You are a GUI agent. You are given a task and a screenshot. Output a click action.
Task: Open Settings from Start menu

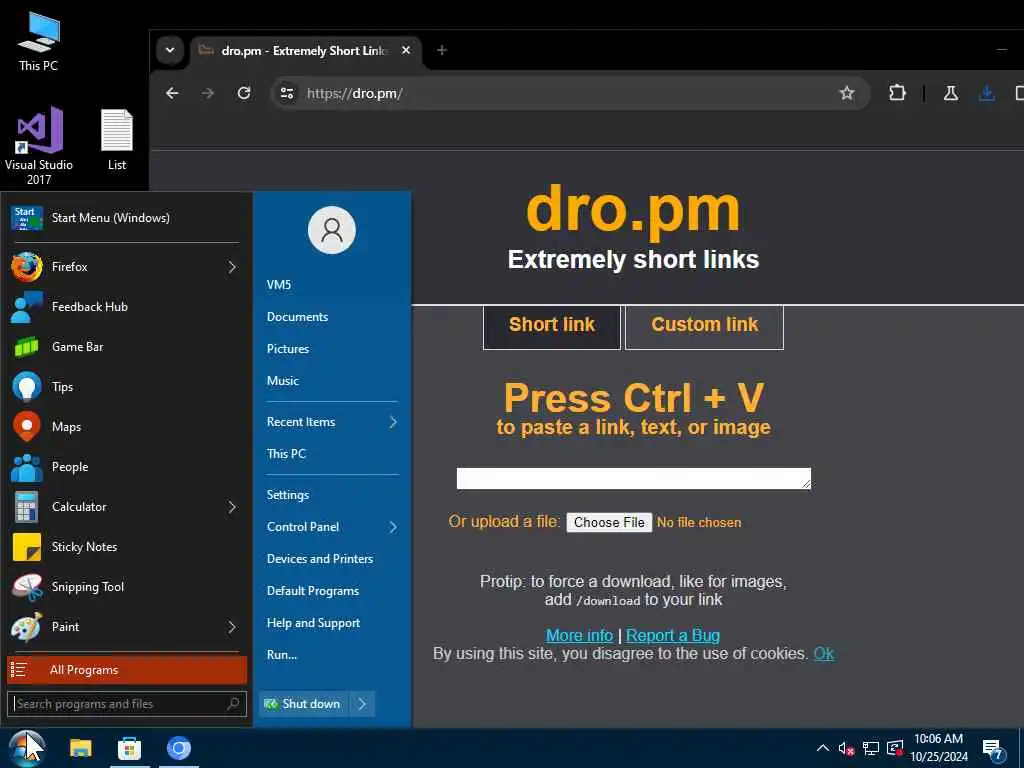click(x=287, y=495)
